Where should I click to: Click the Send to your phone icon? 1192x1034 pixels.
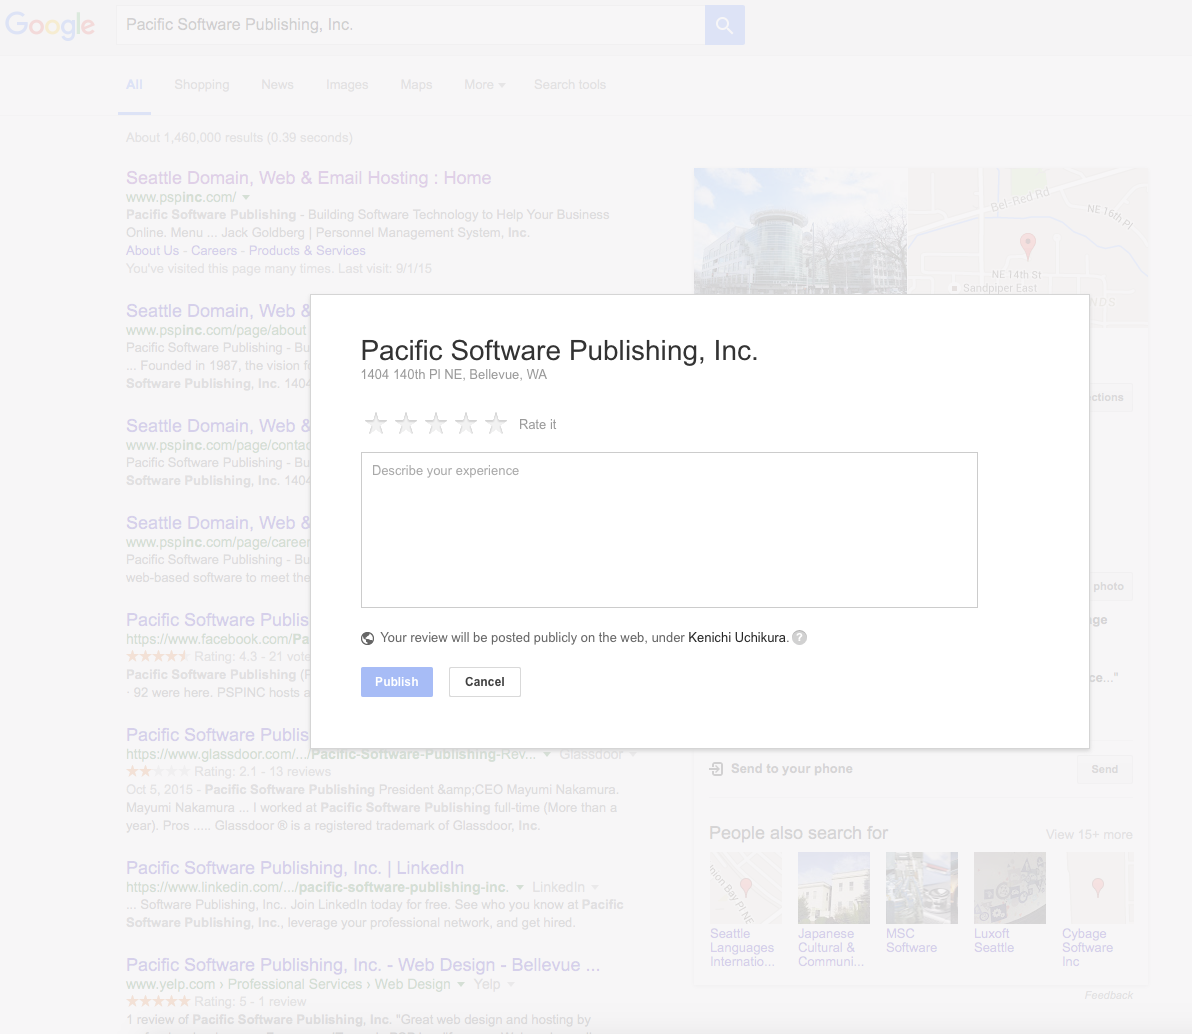point(716,769)
